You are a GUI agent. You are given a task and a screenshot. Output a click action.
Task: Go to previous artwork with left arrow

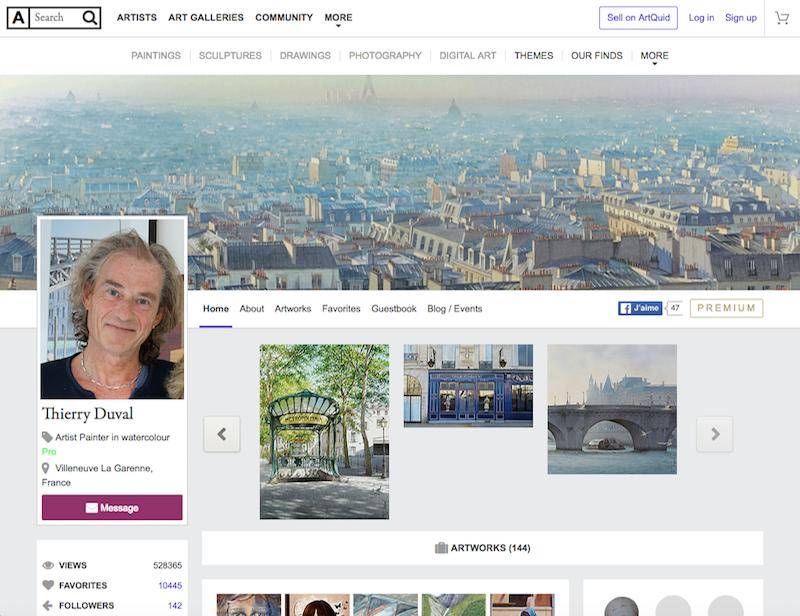222,434
